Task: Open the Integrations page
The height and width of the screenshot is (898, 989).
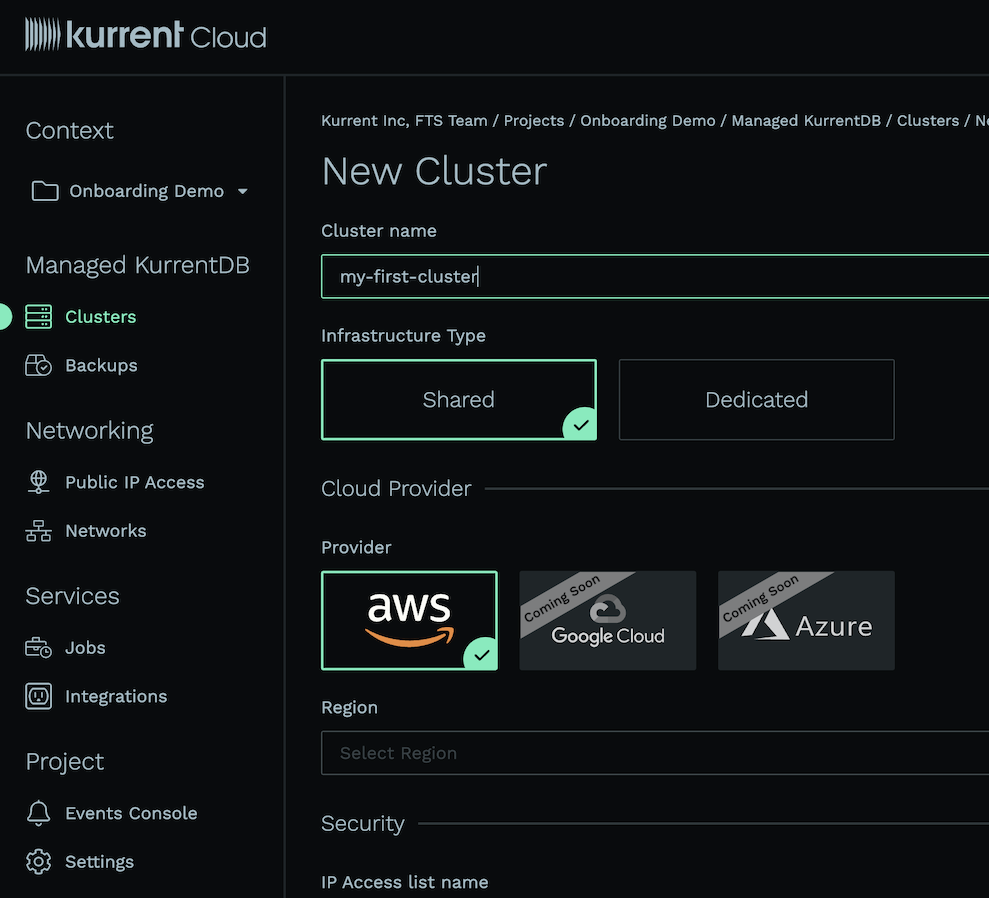Action: [117, 696]
